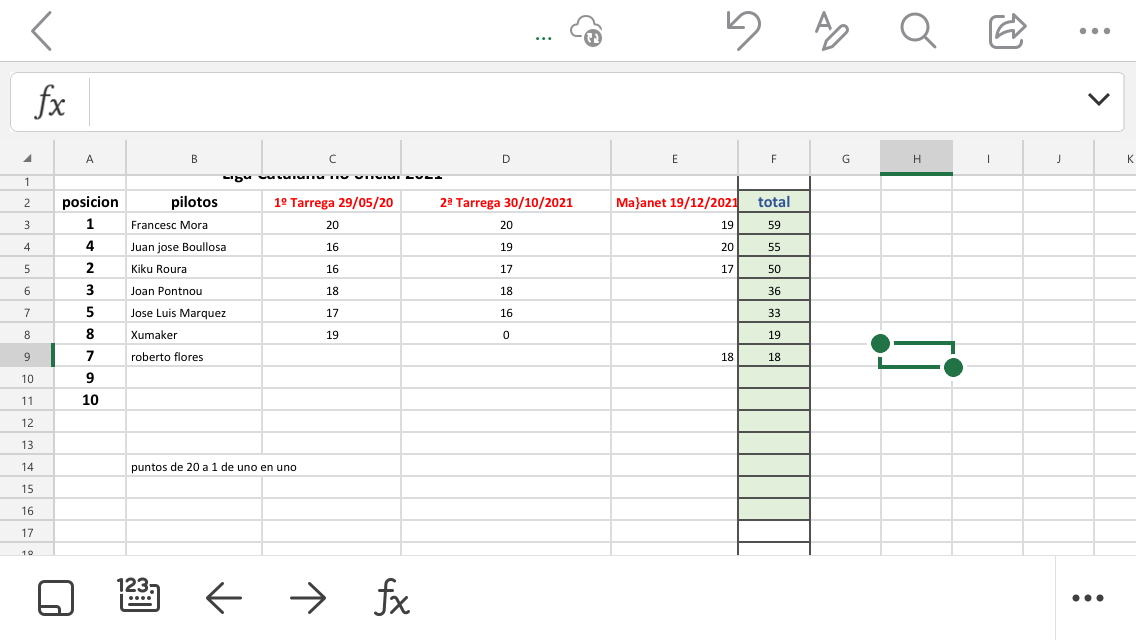Viewport: 1136px width, 640px height.
Task: Move to next cell with right arrow
Action: tap(308, 598)
